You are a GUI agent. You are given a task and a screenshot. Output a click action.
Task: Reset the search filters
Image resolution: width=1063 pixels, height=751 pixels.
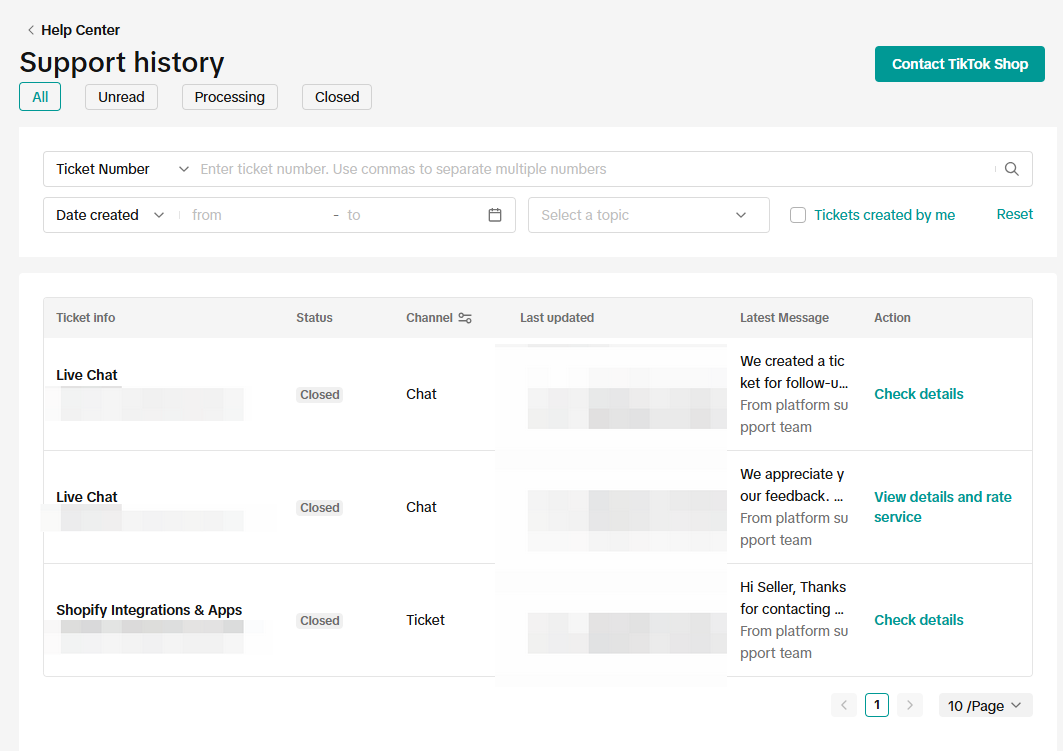1014,214
